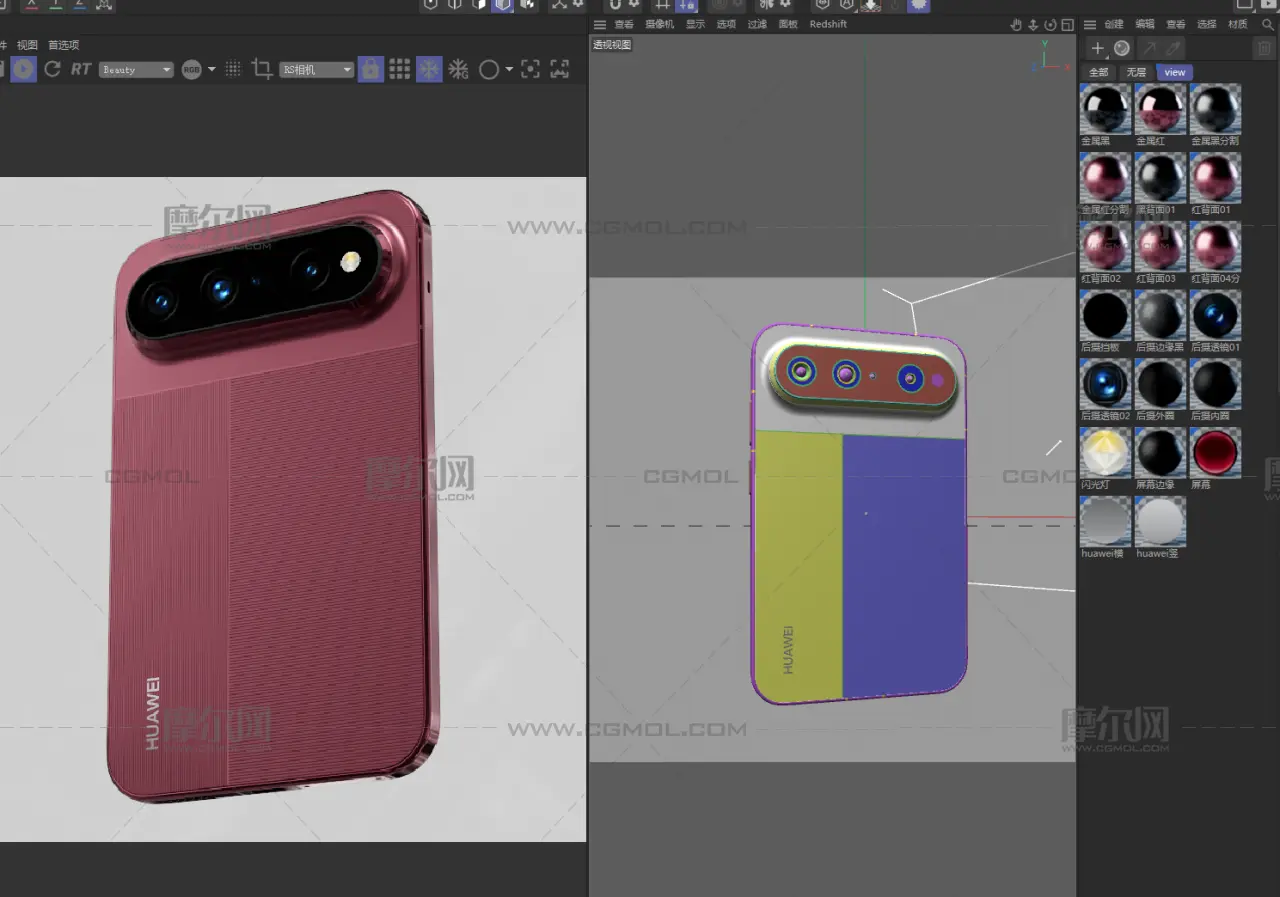
Task: Toggle the RT real-time render mode
Action: (81, 69)
